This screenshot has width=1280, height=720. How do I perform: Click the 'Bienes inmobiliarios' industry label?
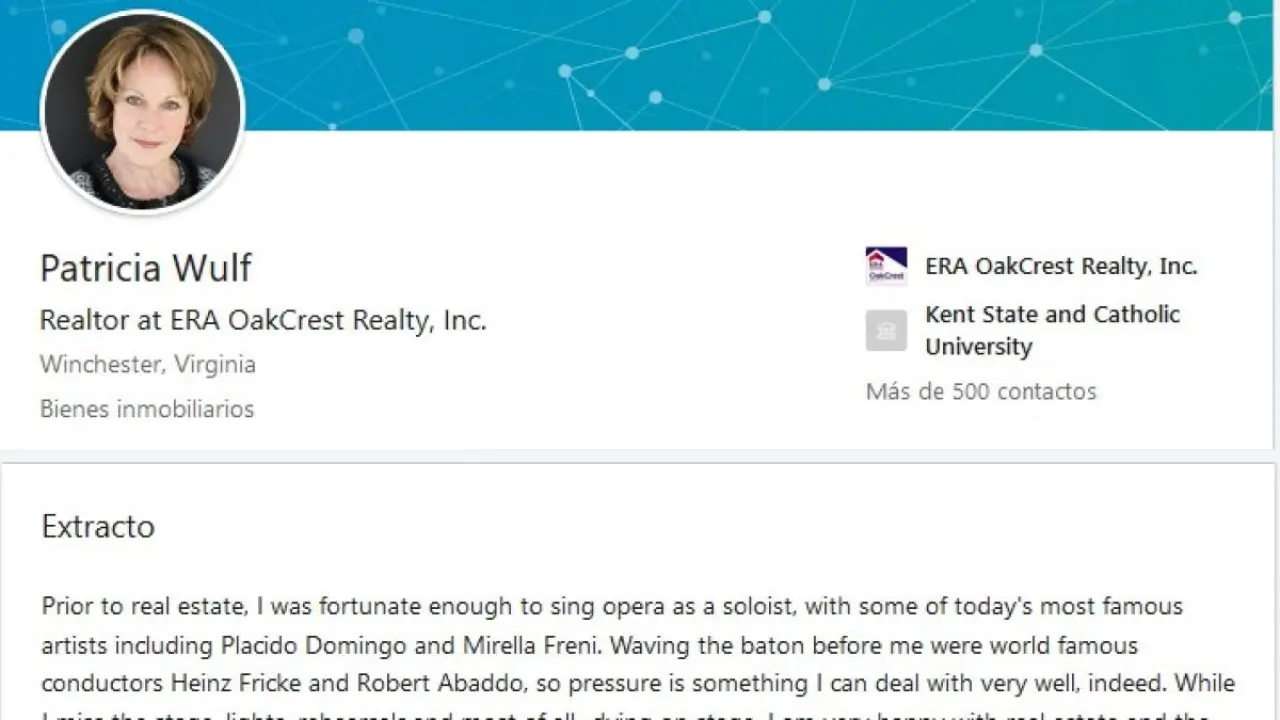click(147, 409)
